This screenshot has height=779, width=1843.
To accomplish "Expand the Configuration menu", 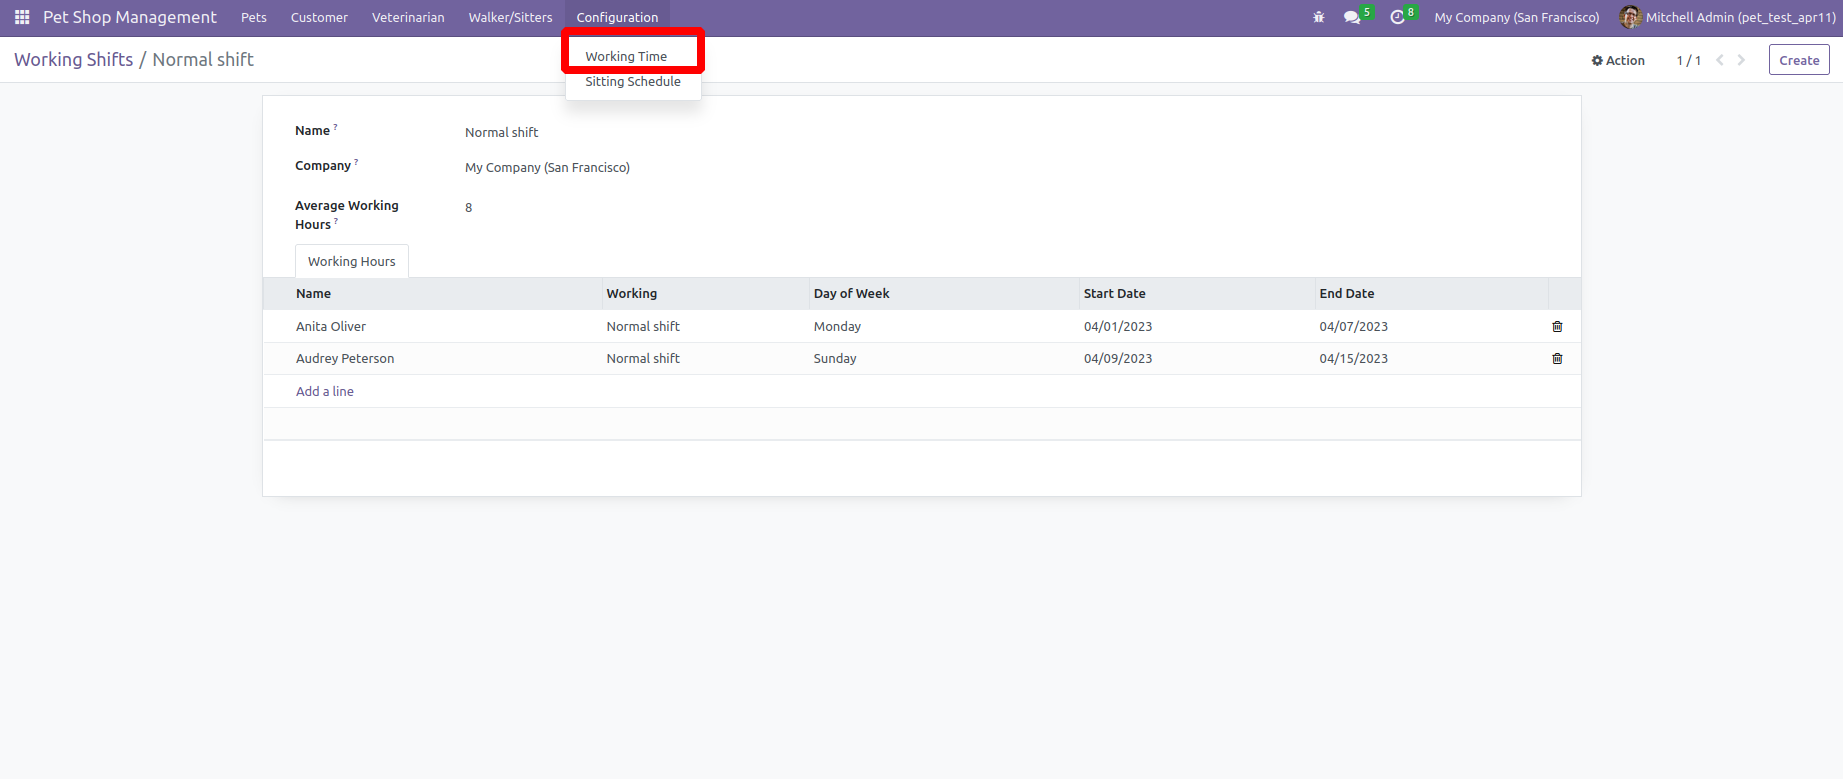I will click(x=617, y=17).
